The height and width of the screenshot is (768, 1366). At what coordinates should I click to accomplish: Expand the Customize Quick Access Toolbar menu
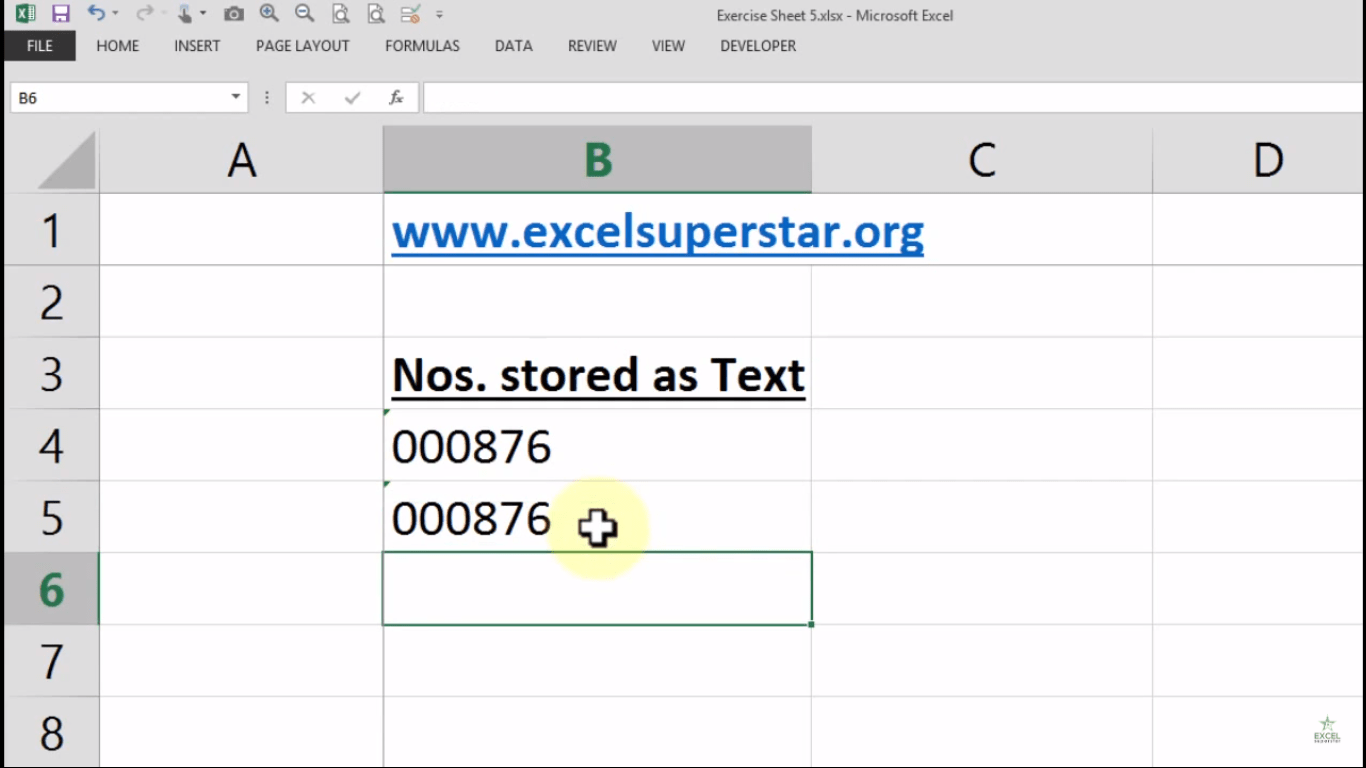point(440,14)
